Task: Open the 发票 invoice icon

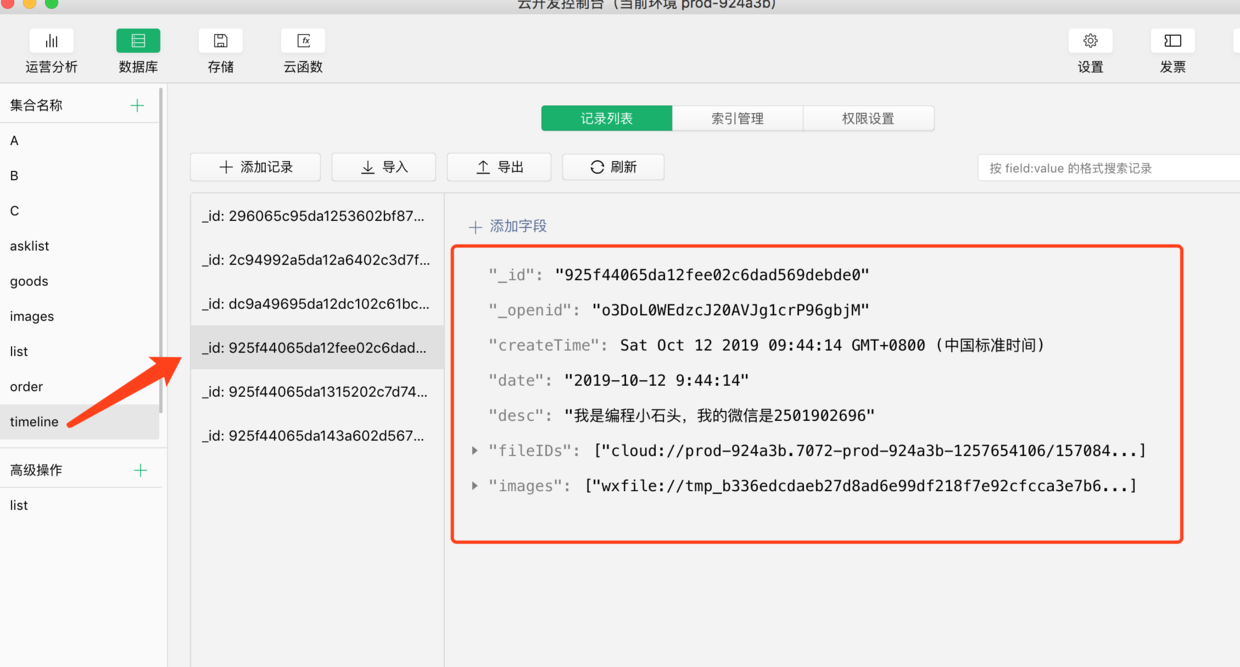Action: pyautogui.click(x=1173, y=41)
